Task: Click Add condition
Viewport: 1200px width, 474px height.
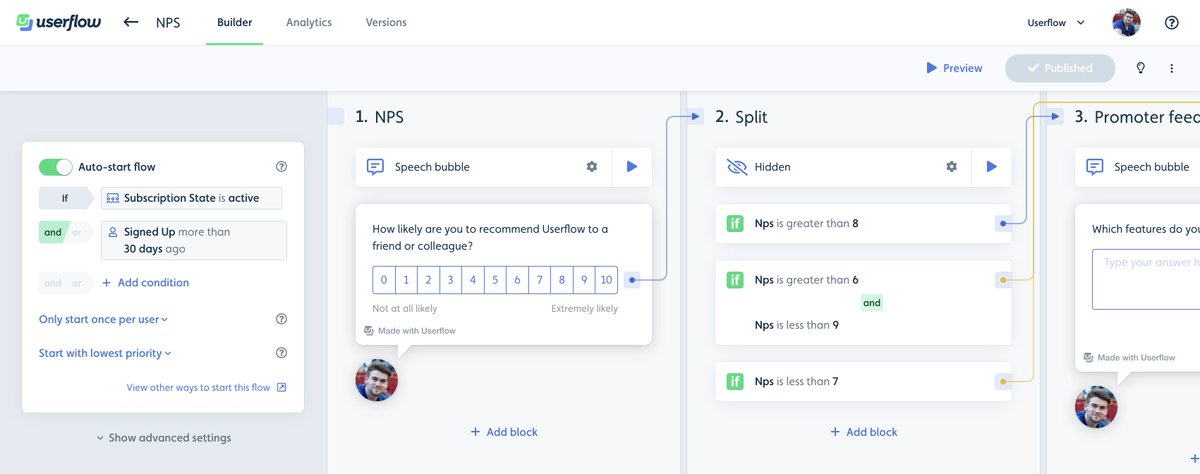Action: (x=145, y=283)
